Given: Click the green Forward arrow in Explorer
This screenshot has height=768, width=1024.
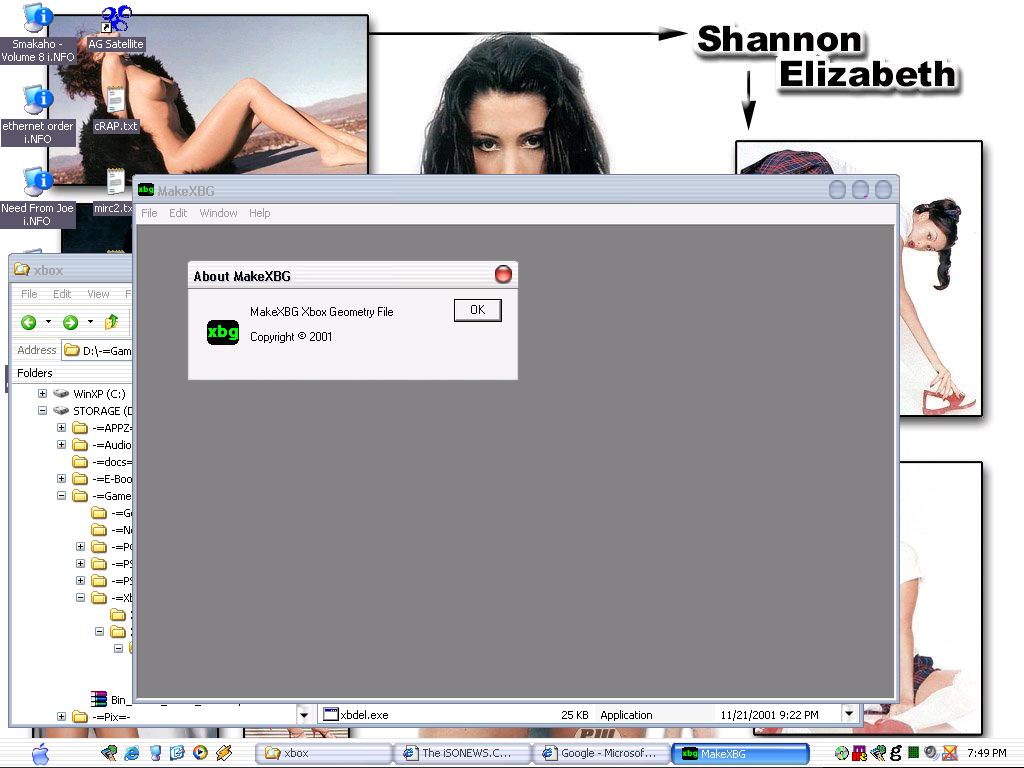Looking at the screenshot, I should (x=70, y=322).
